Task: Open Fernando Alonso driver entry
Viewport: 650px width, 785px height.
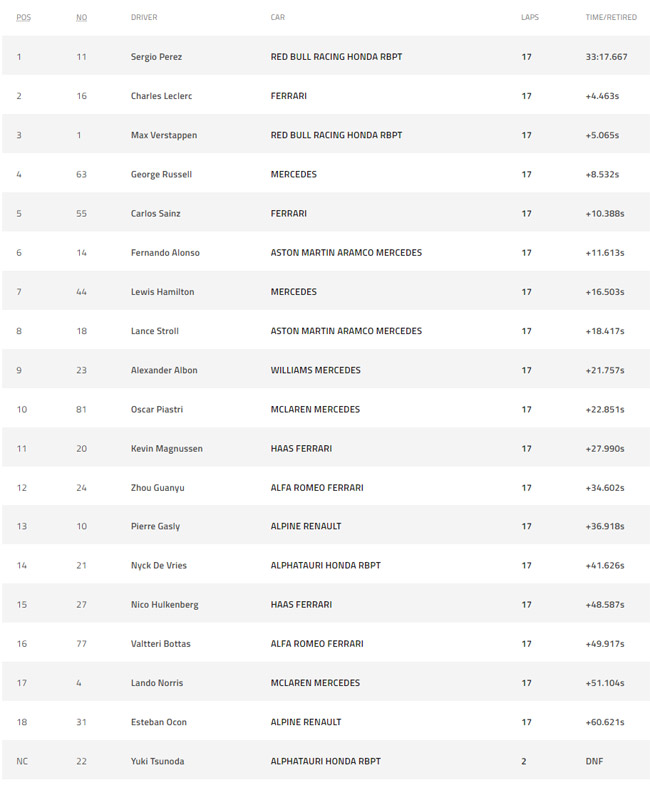Action: coord(165,253)
